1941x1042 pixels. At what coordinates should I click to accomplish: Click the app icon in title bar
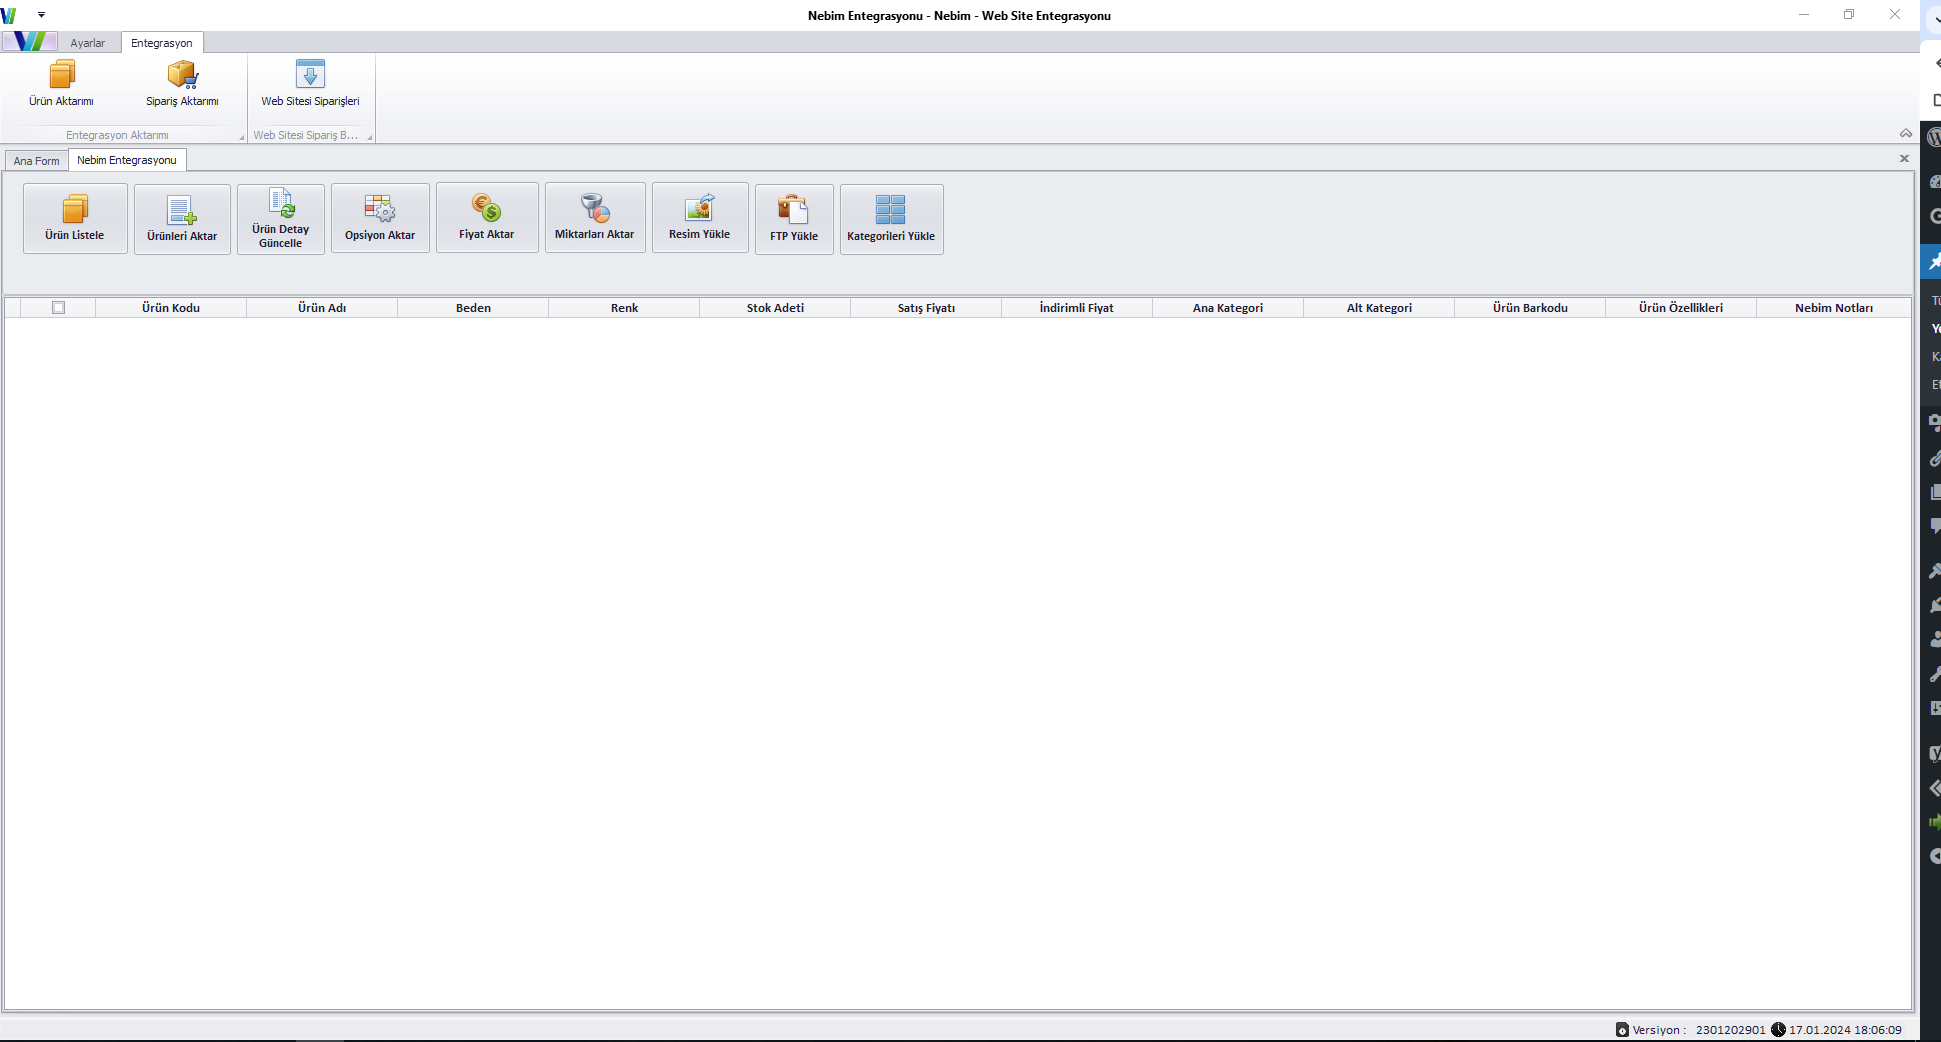[x=9, y=15]
